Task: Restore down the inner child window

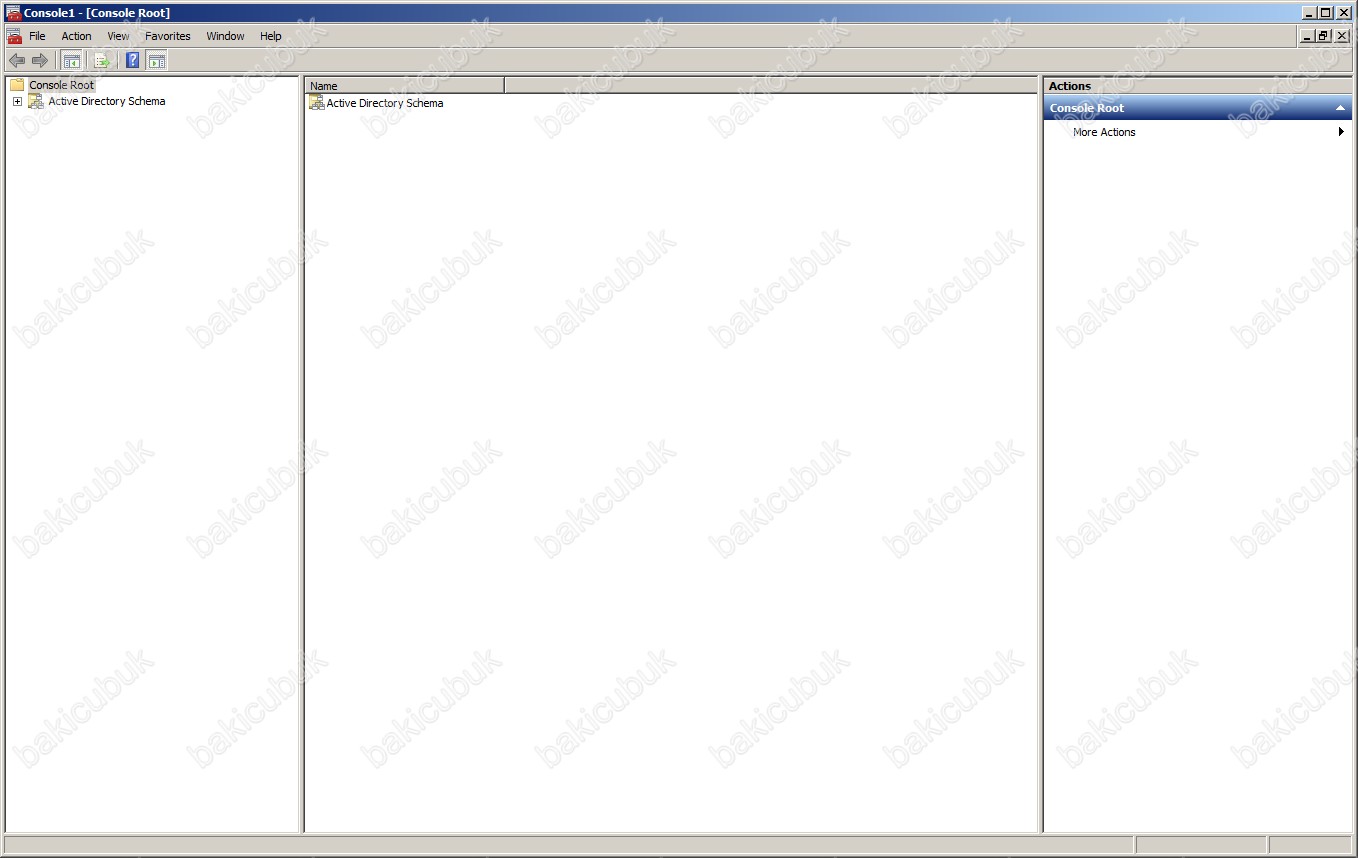Action: 1324,36
